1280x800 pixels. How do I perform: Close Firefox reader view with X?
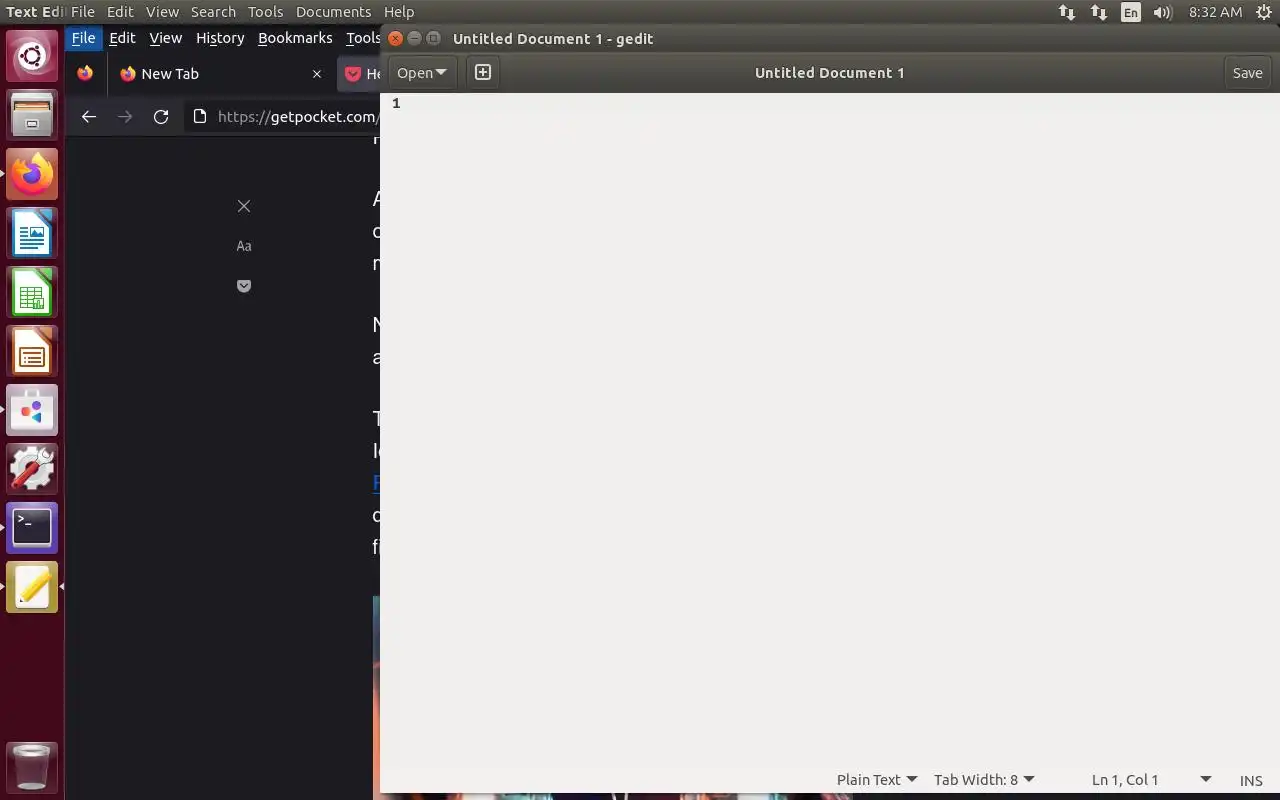point(244,206)
